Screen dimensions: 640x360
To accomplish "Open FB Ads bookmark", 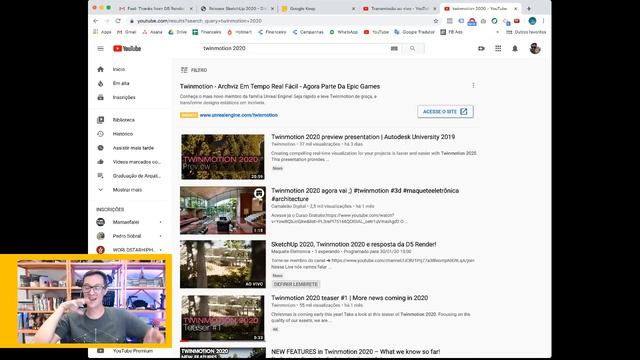I will [451, 32].
